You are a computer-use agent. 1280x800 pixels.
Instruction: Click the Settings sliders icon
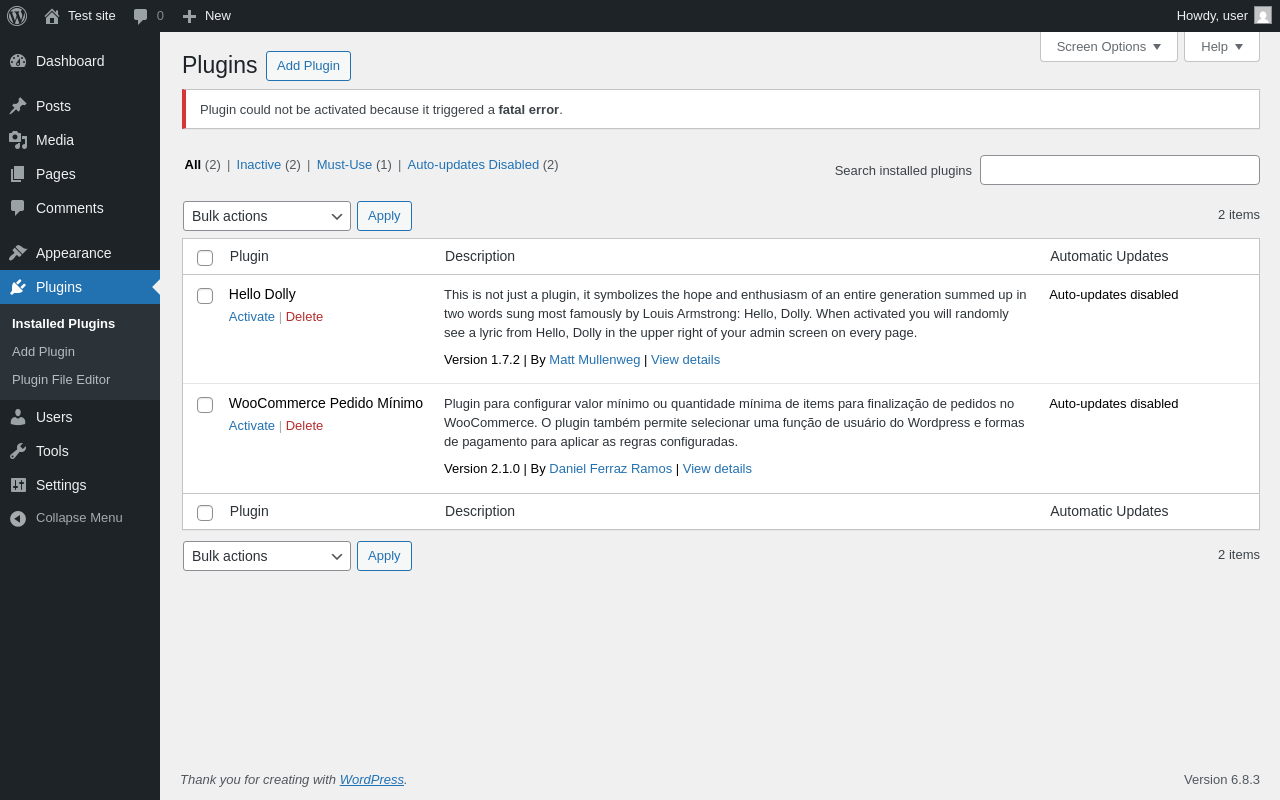click(18, 485)
